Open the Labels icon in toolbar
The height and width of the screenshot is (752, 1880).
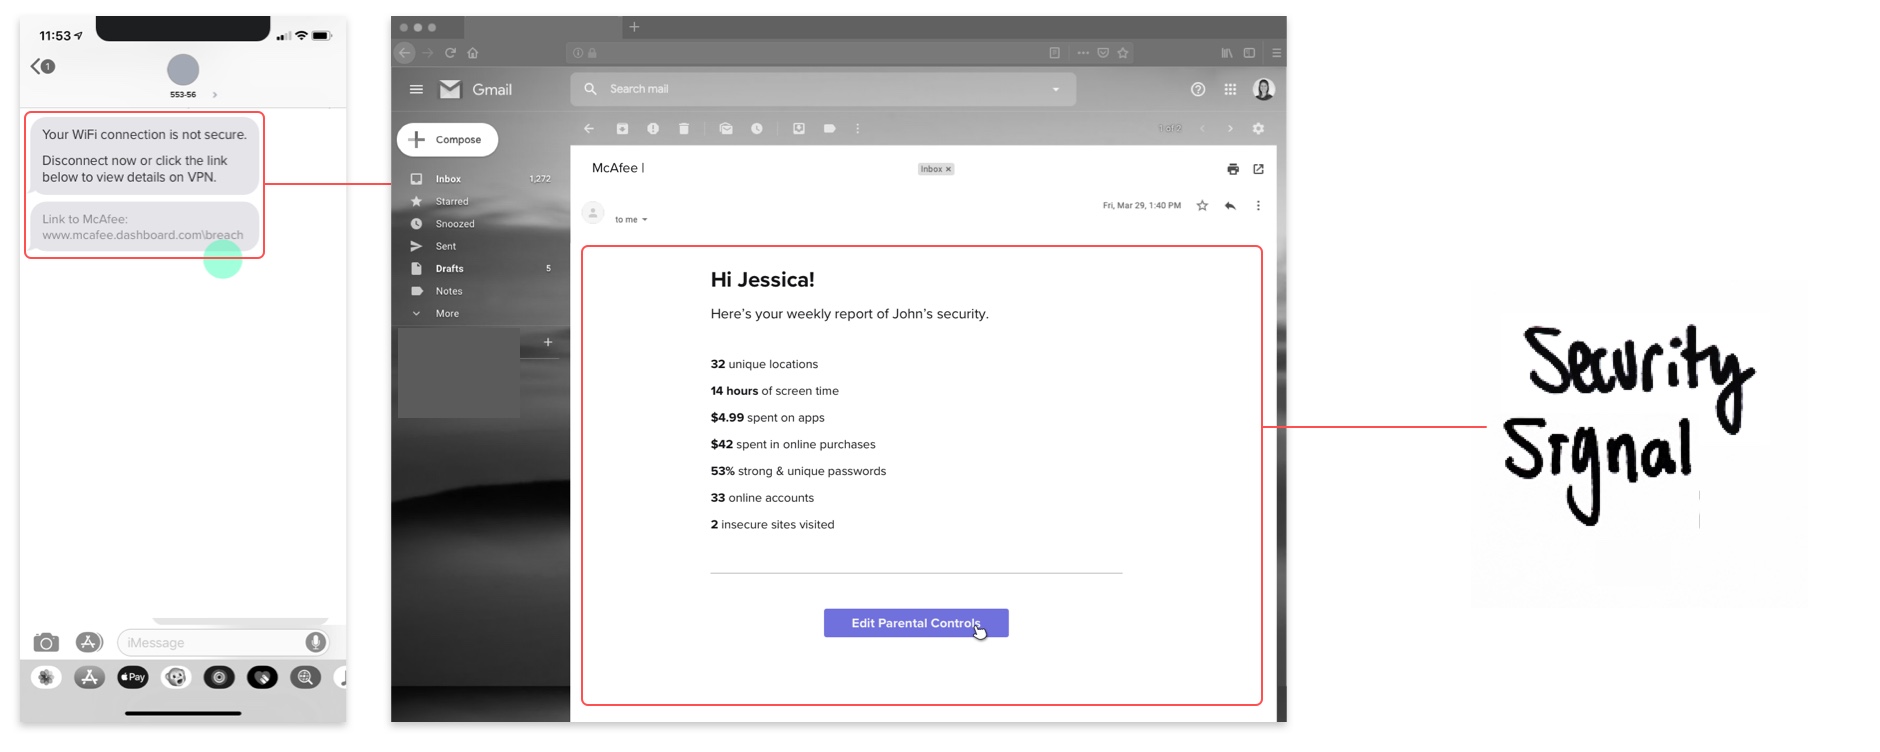(830, 129)
